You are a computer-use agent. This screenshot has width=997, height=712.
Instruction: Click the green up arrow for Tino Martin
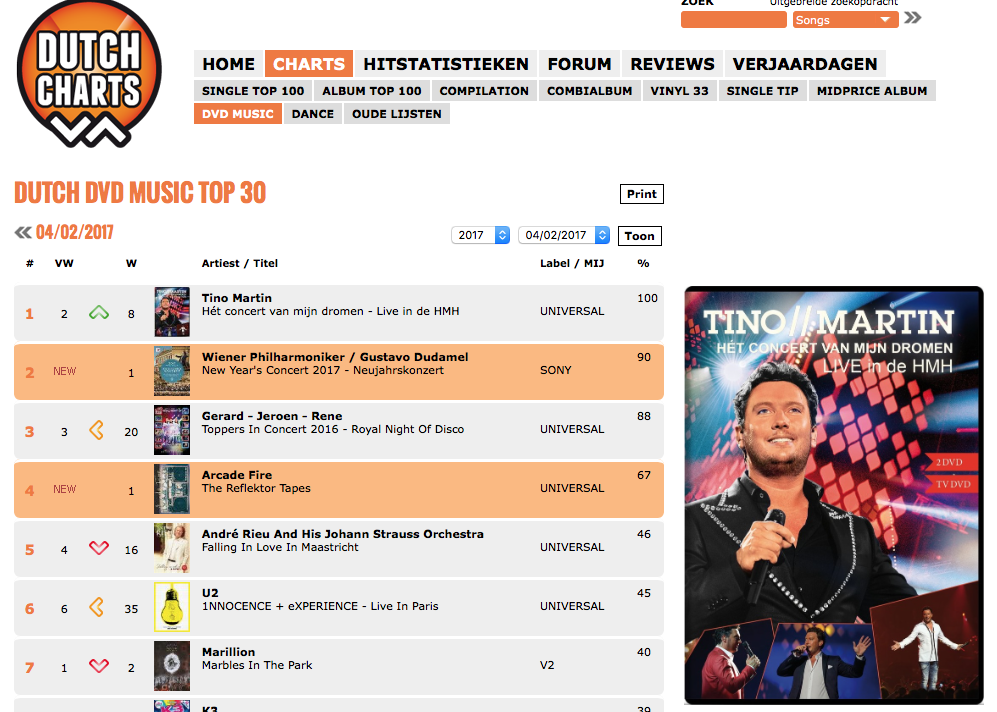(99, 313)
